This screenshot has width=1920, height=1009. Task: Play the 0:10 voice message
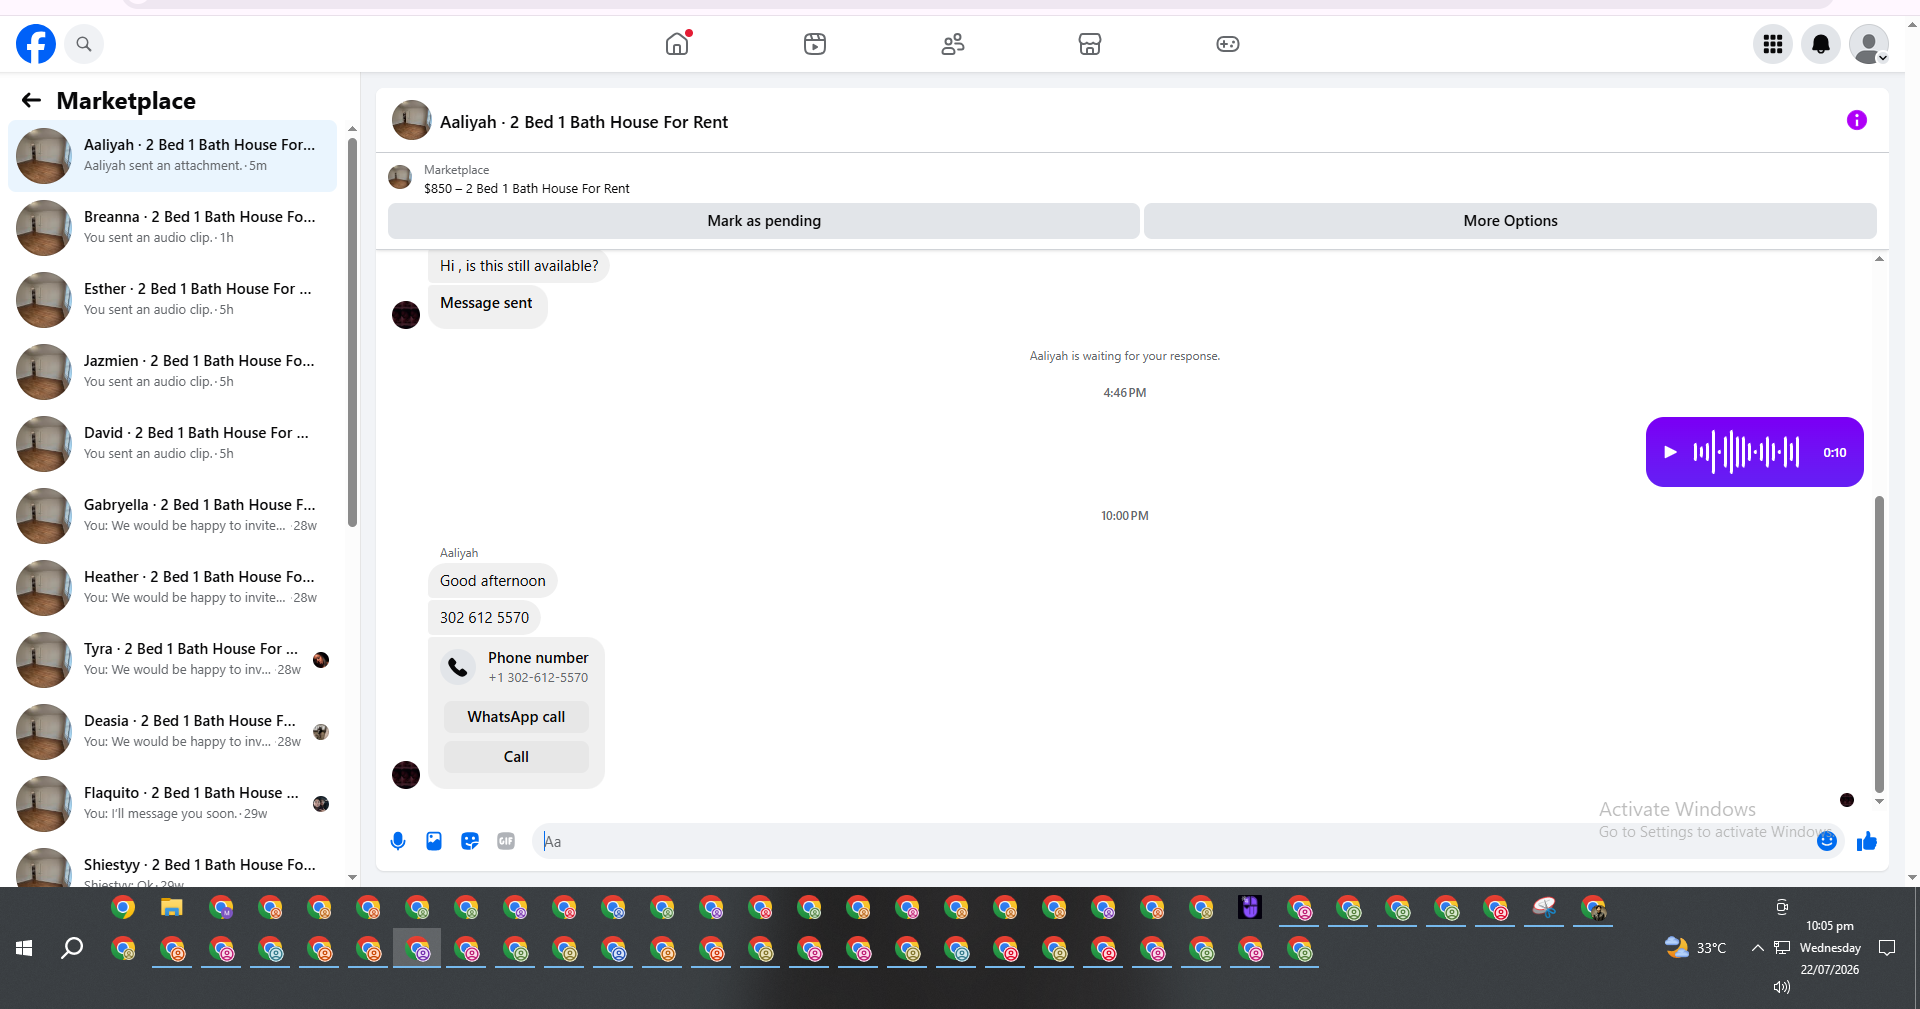[1670, 452]
